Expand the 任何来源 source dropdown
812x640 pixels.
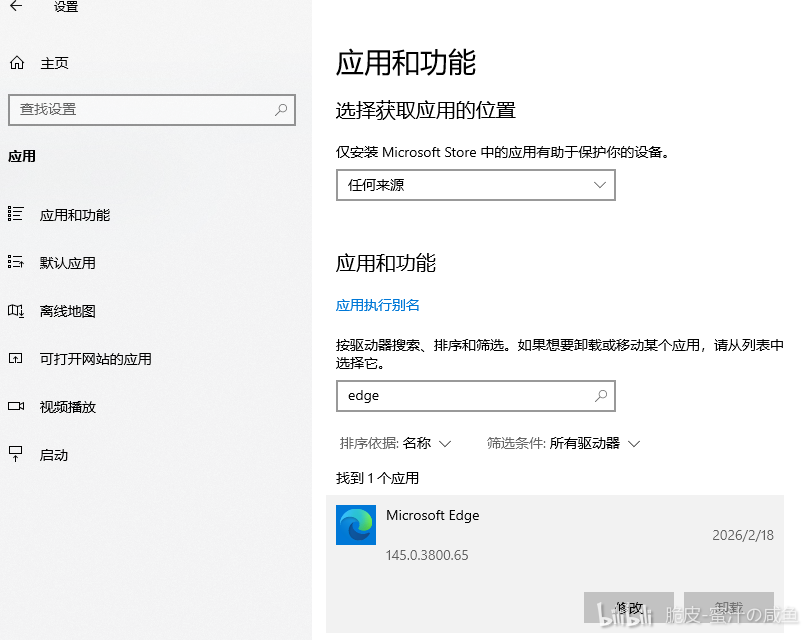click(x=475, y=185)
